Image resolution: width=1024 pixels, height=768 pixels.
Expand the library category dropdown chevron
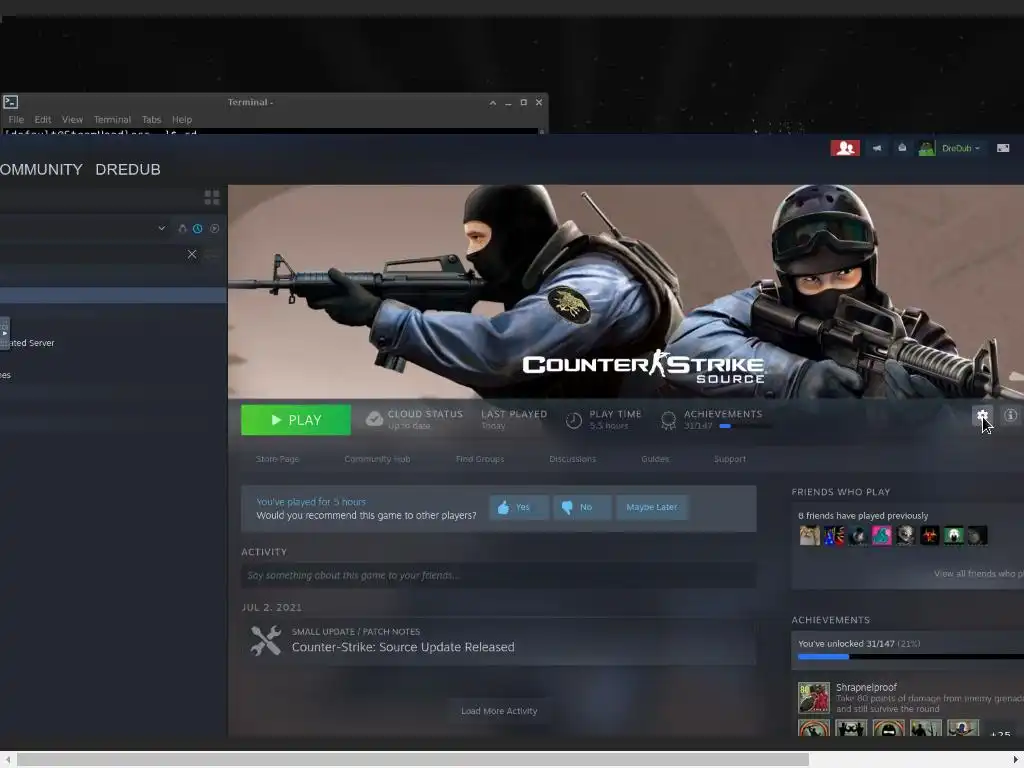click(x=161, y=229)
